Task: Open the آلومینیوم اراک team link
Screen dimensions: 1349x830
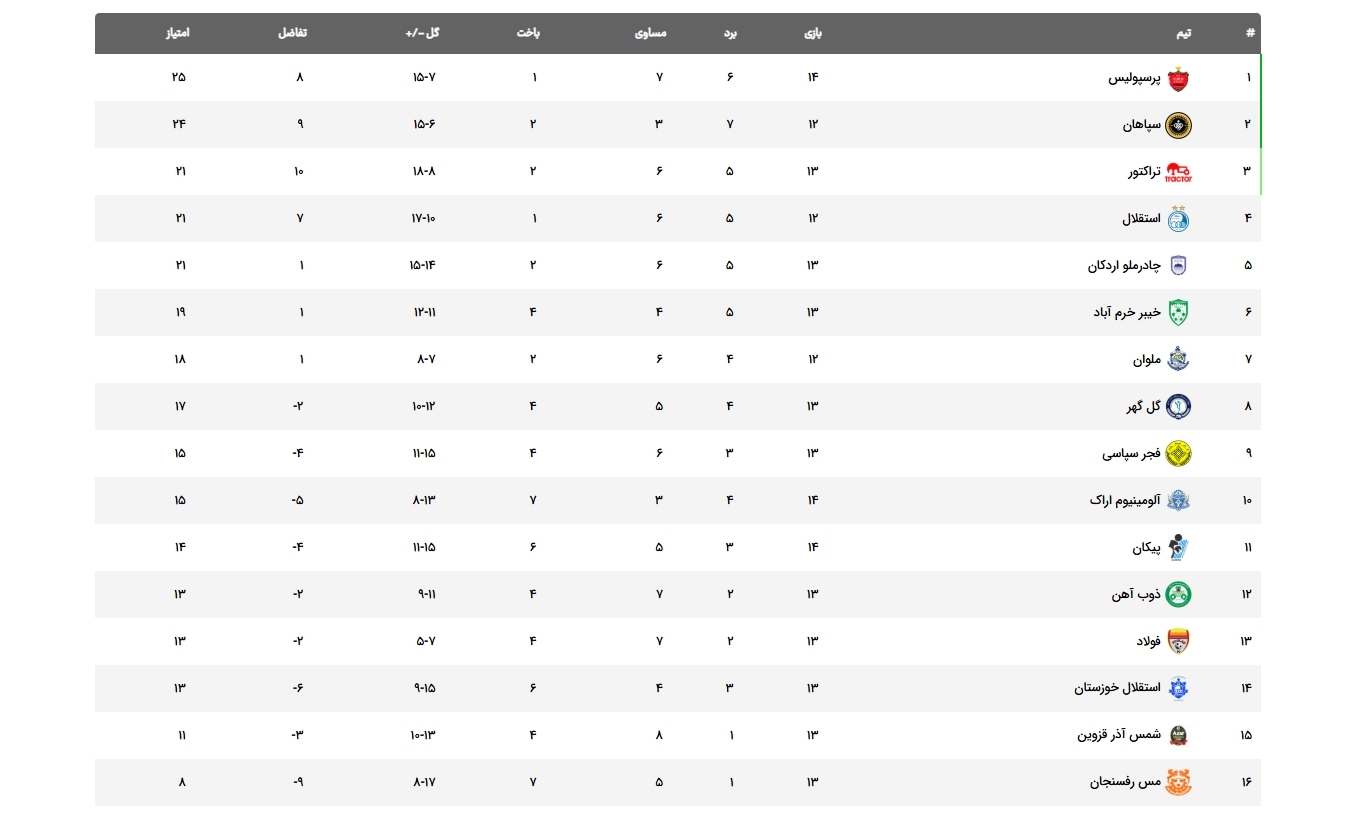Action: (x=1125, y=500)
